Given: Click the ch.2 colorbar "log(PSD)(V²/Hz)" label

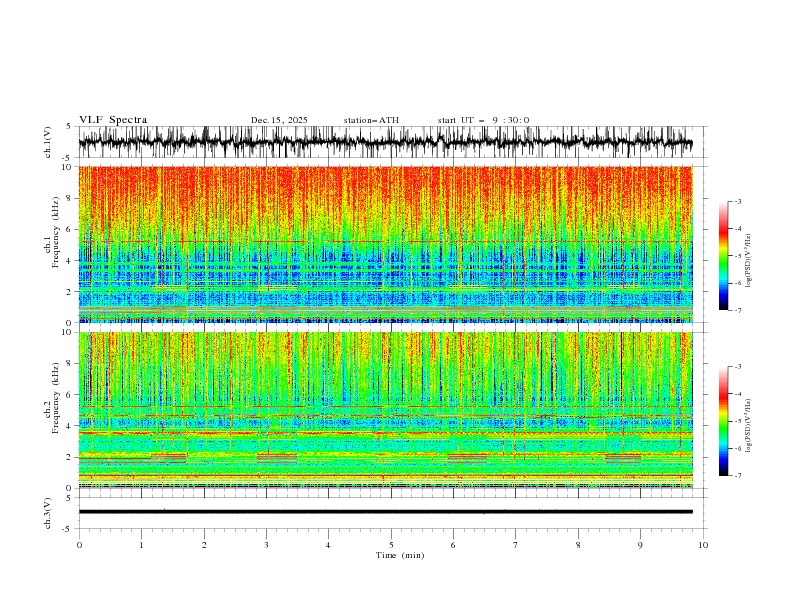Looking at the screenshot, I should pyautogui.click(x=748, y=426).
